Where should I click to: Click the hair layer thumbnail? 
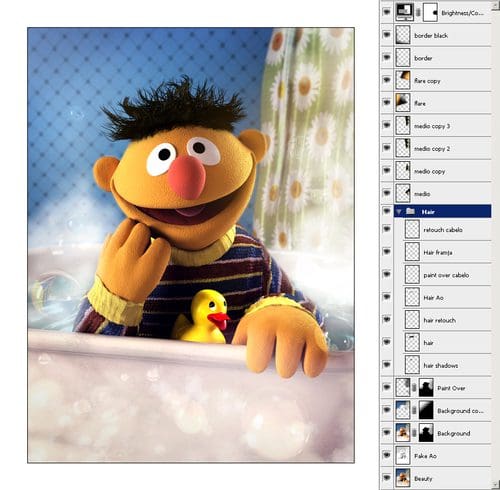(412, 342)
